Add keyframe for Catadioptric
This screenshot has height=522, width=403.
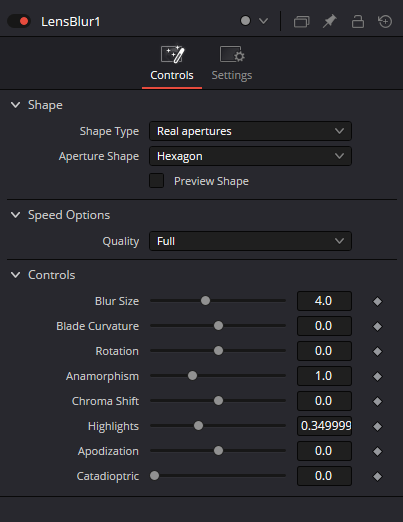pyautogui.click(x=377, y=476)
